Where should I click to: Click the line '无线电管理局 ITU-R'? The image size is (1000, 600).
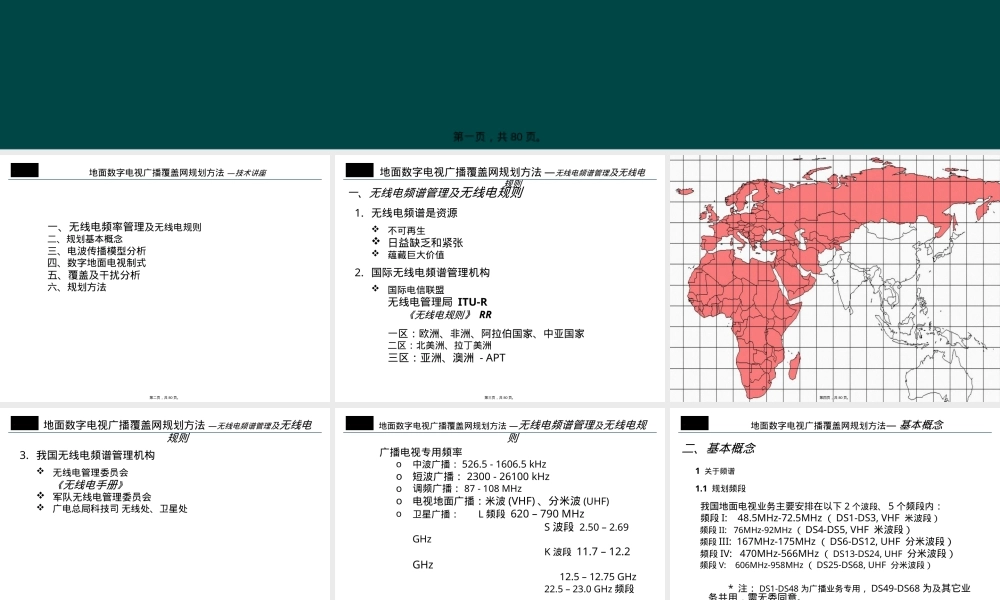point(438,302)
